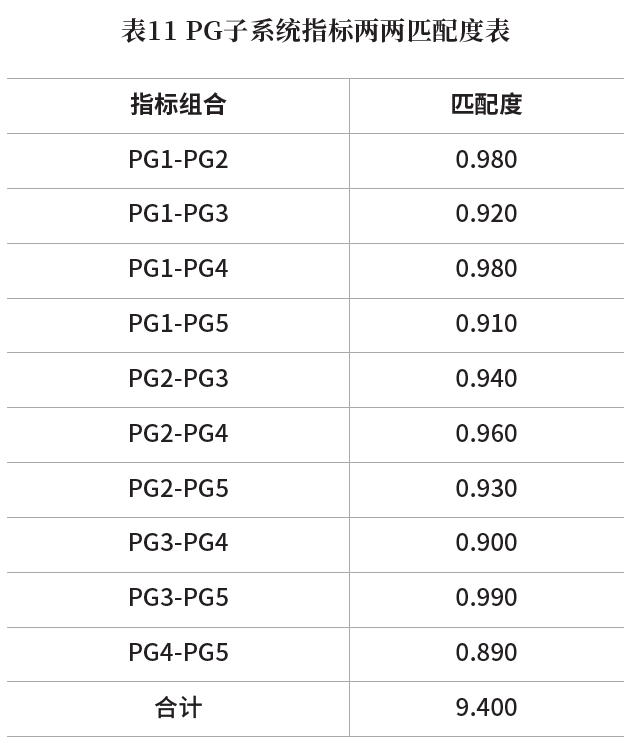Viewport: 633px width, 741px height.
Task: Click the PG1-PG2 row label
Action: pyautogui.click(x=178, y=160)
